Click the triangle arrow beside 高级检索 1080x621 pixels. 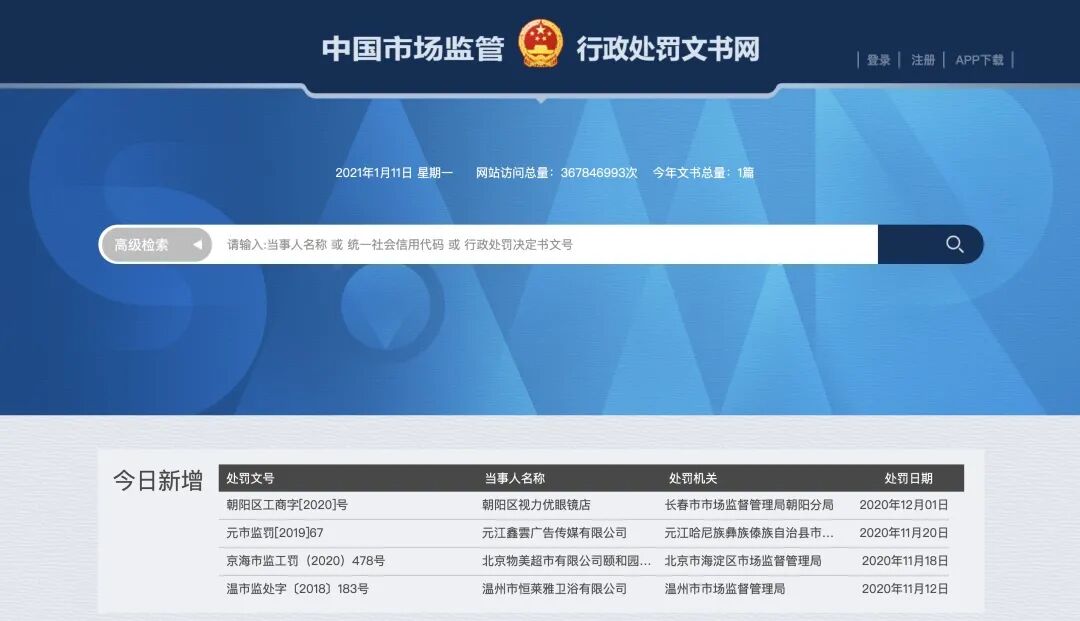197,244
